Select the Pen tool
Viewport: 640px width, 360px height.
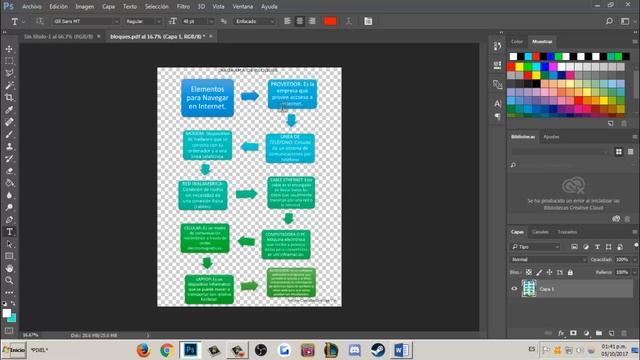coord(9,220)
